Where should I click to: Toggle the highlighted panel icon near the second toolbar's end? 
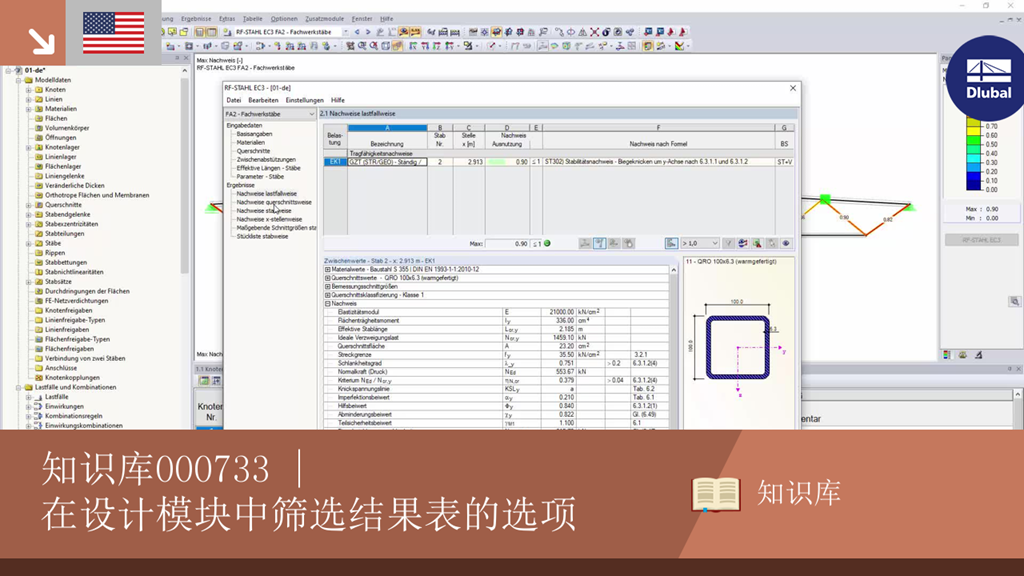tap(647, 46)
